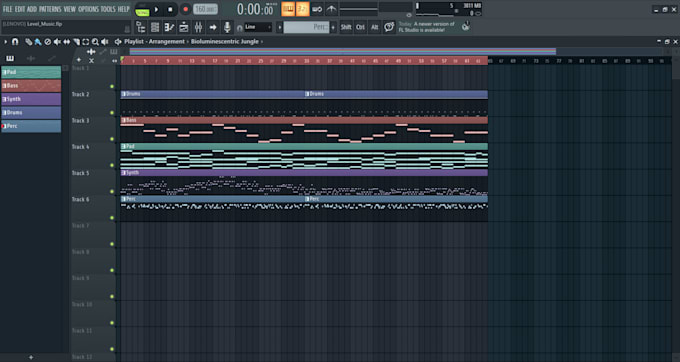Image resolution: width=680 pixels, height=362 pixels.
Task: Select the Pad pattern in picker
Action: pyautogui.click(x=31, y=72)
